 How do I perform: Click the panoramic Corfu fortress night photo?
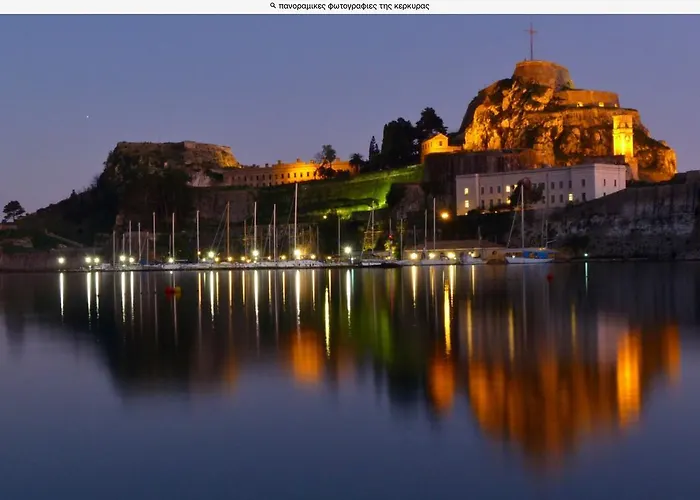pos(350,257)
